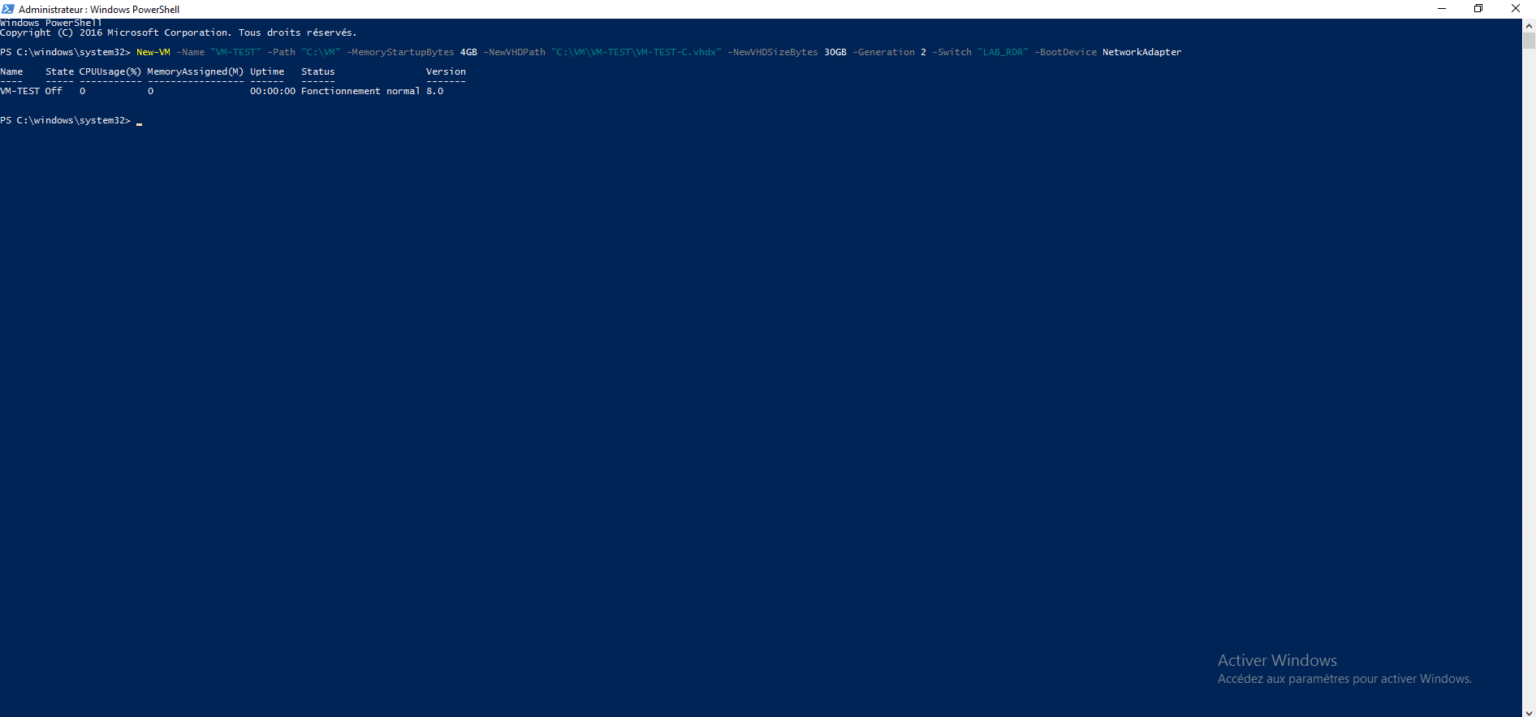Click the 4GB value in command
Screen dimensions: 1536x717
coord(468,52)
